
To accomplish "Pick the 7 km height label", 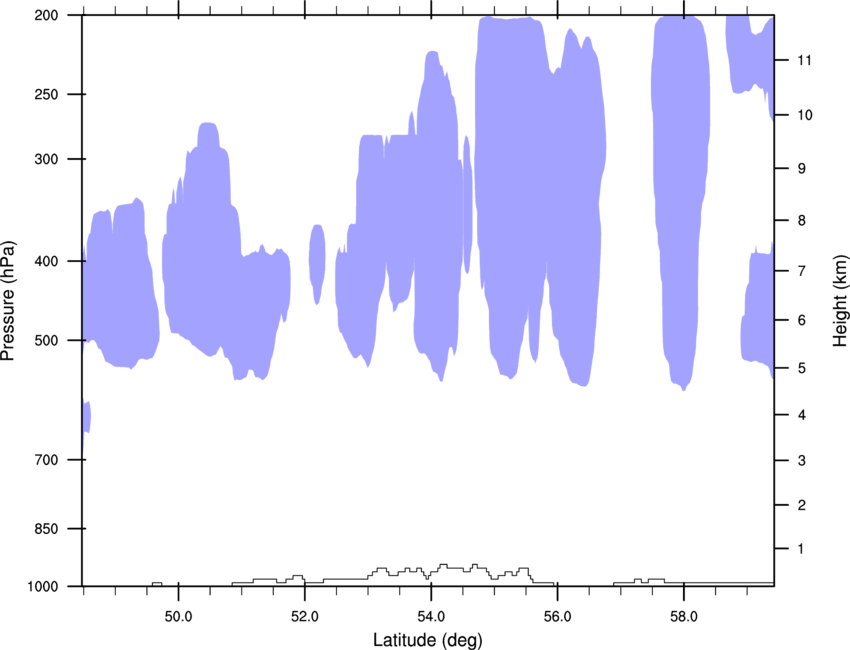I will click(801, 271).
